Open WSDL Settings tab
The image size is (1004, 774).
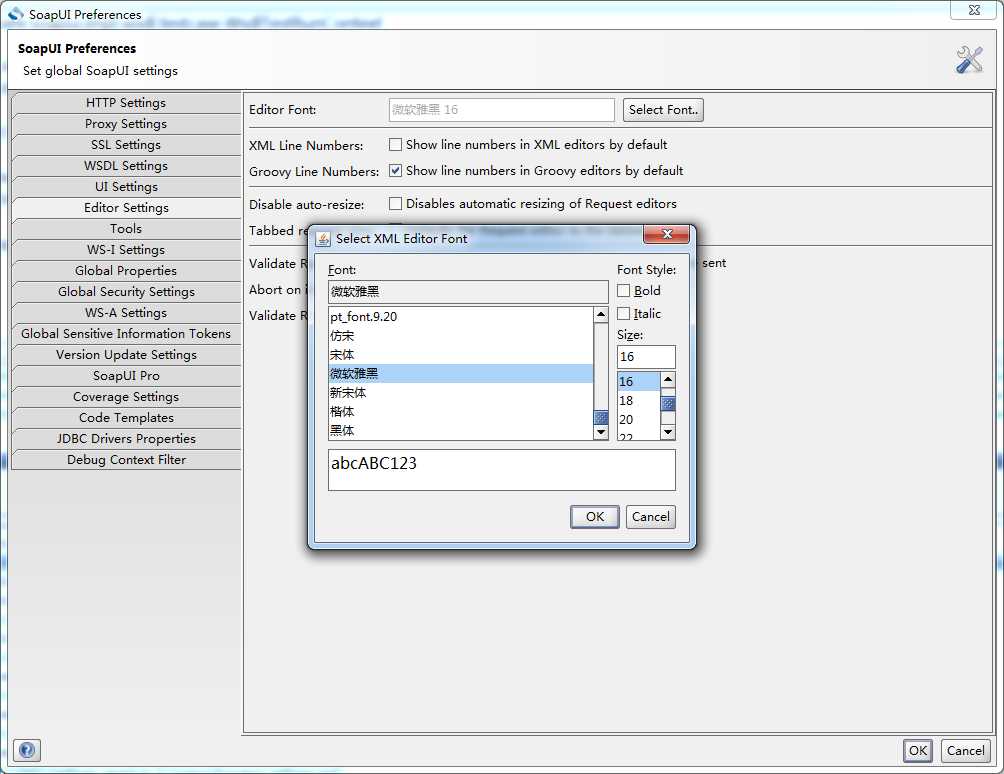[126, 166]
